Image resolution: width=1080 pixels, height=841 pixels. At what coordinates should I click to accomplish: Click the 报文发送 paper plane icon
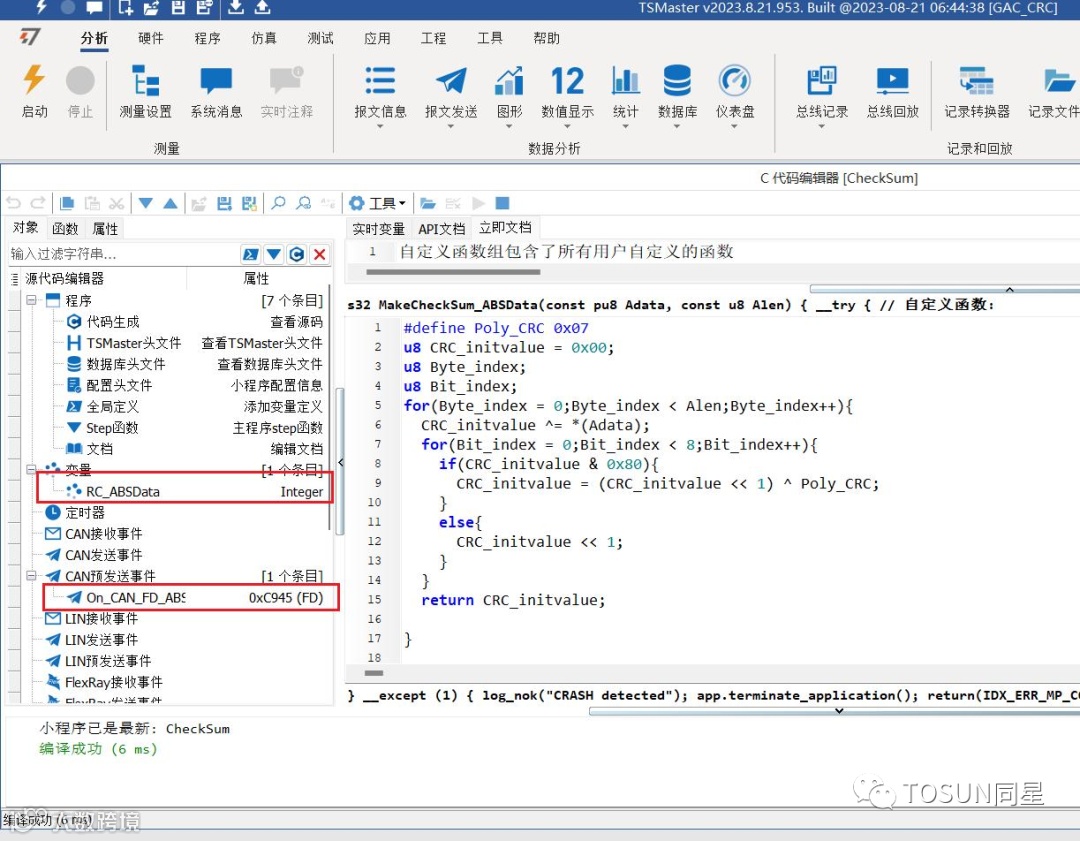tap(451, 80)
